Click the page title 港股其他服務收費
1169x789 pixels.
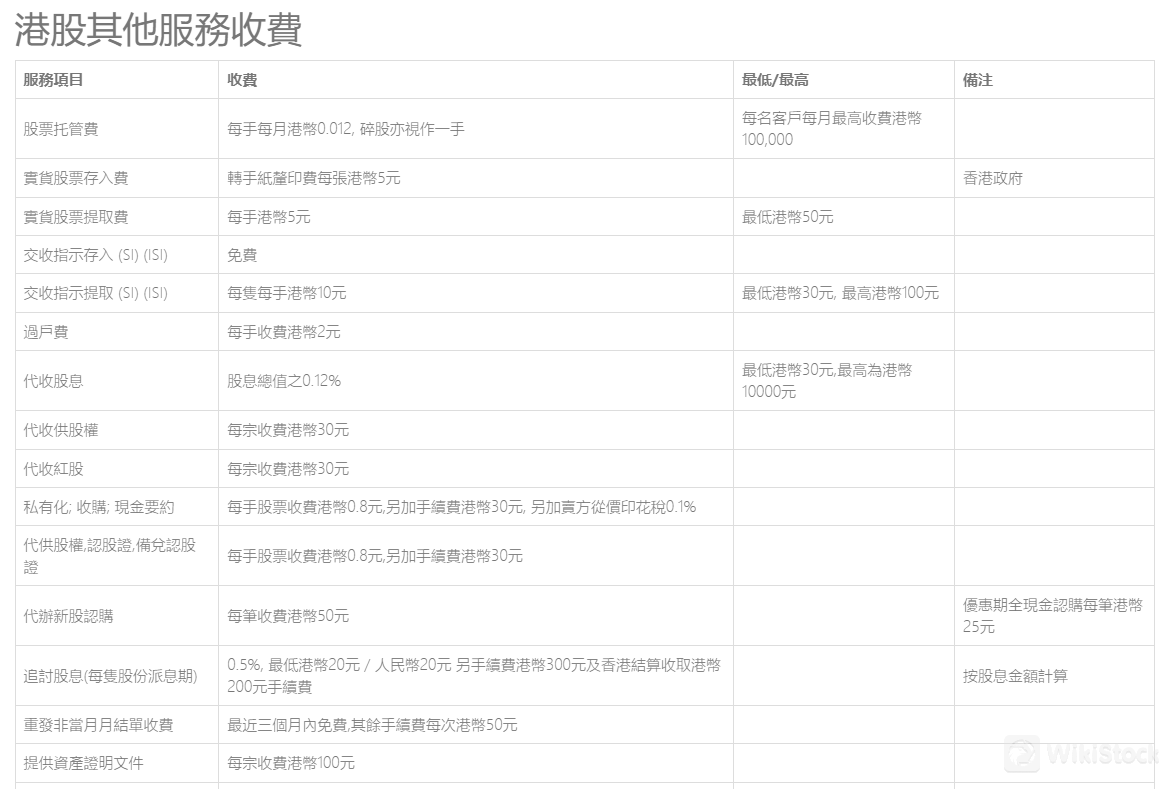click(x=158, y=30)
